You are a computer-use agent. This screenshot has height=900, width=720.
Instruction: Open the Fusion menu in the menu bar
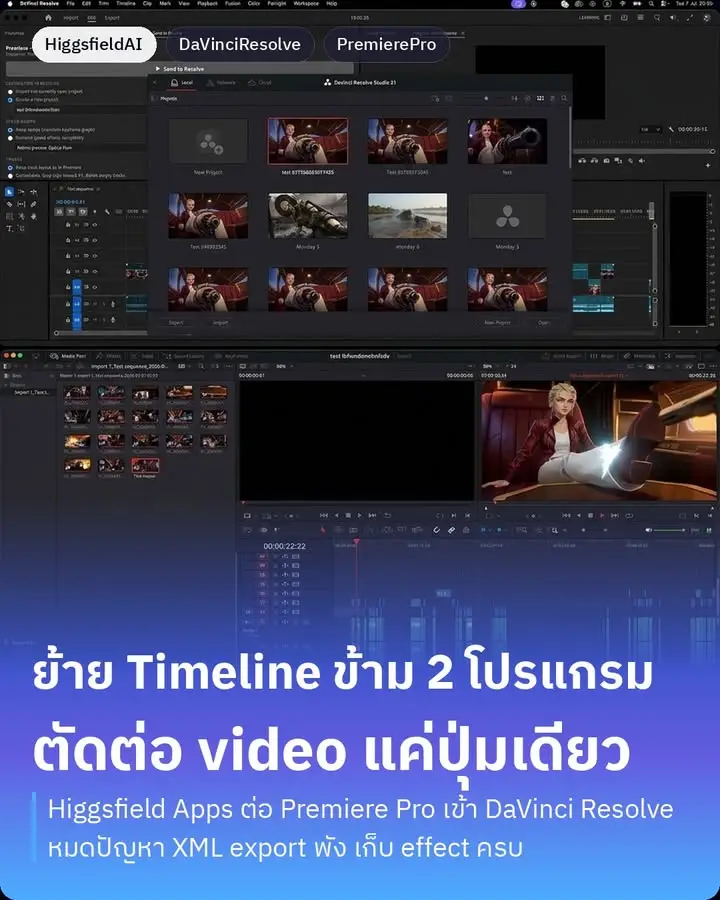(233, 3)
